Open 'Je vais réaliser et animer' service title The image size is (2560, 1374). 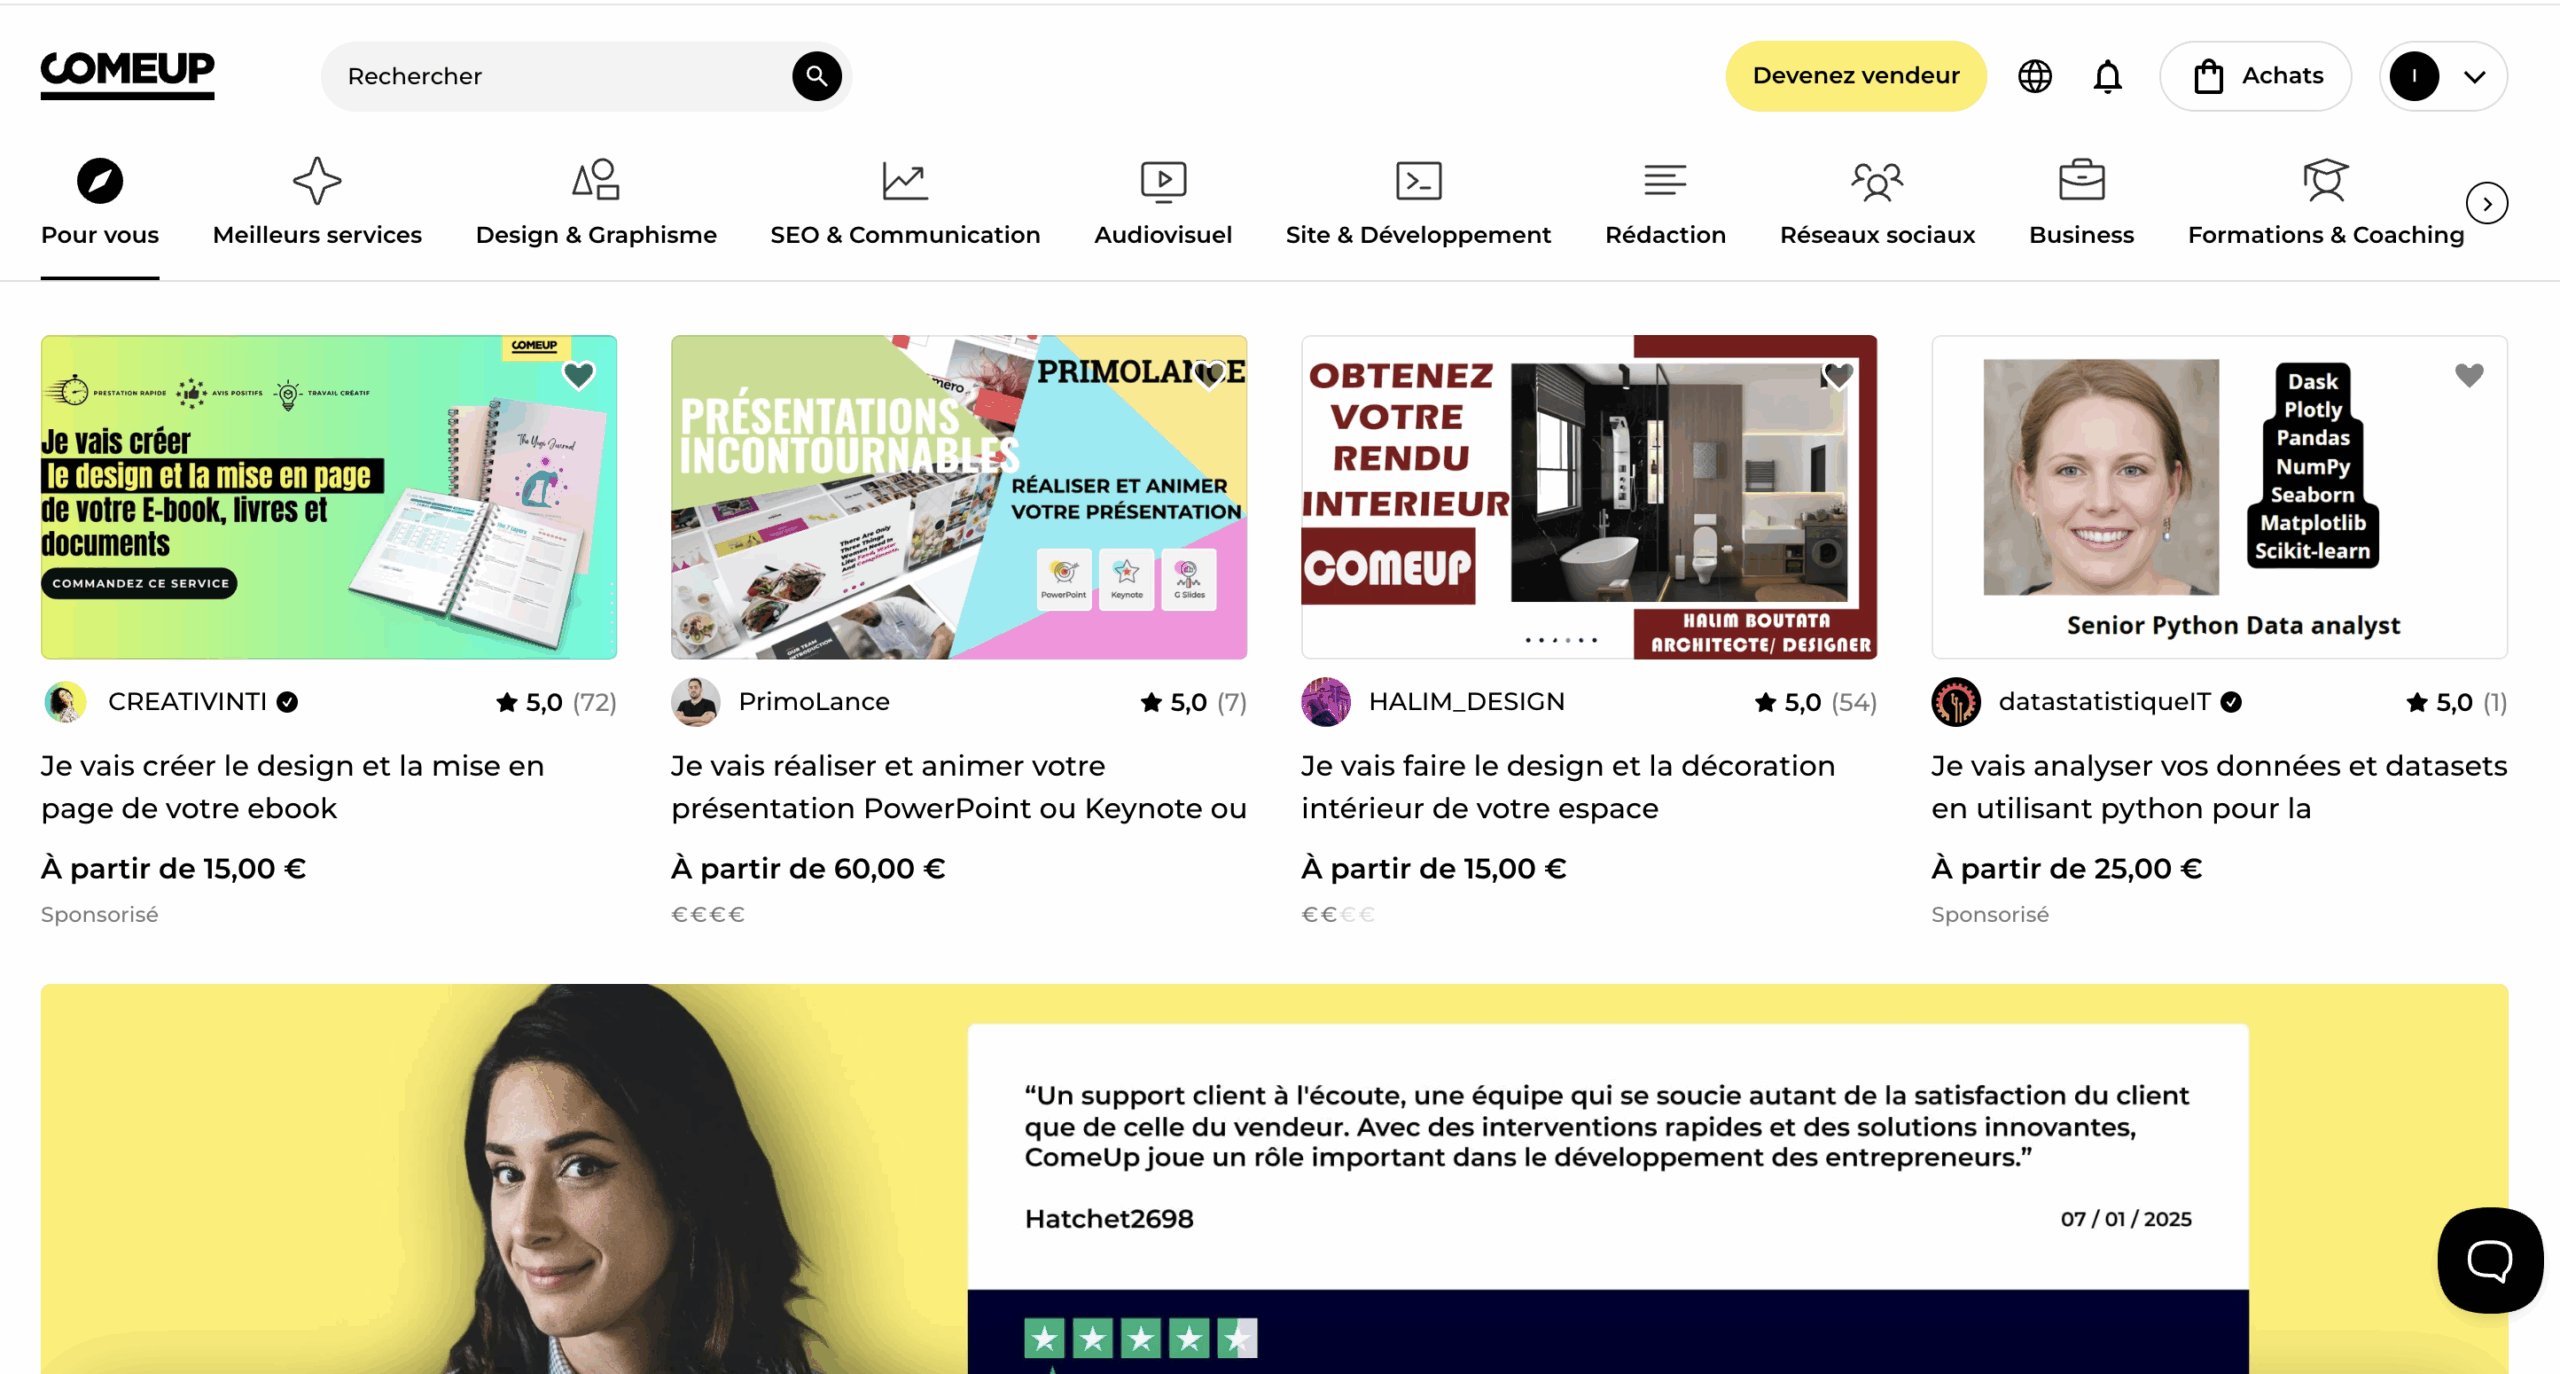click(959, 787)
